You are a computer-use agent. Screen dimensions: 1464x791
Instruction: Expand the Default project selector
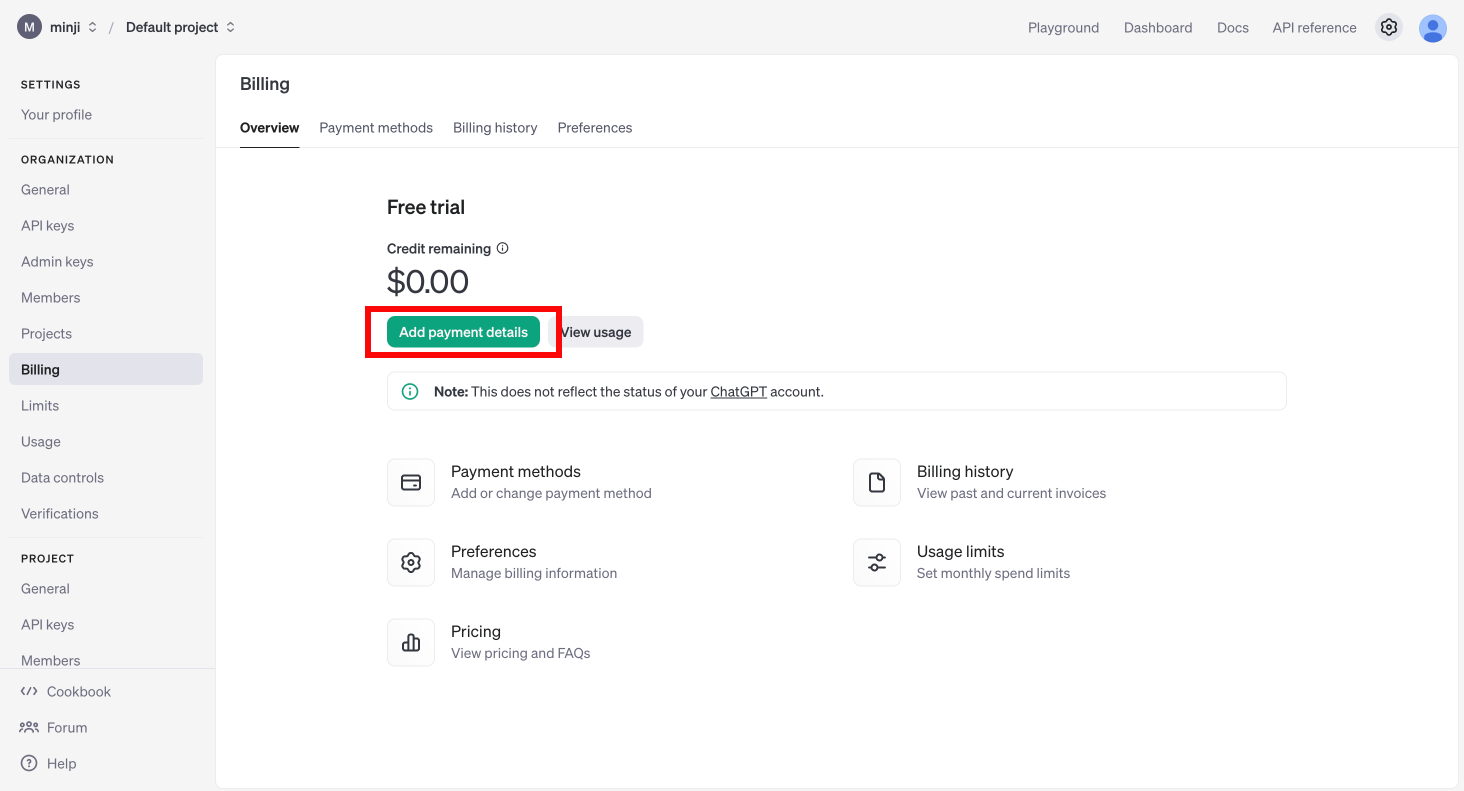180,28
